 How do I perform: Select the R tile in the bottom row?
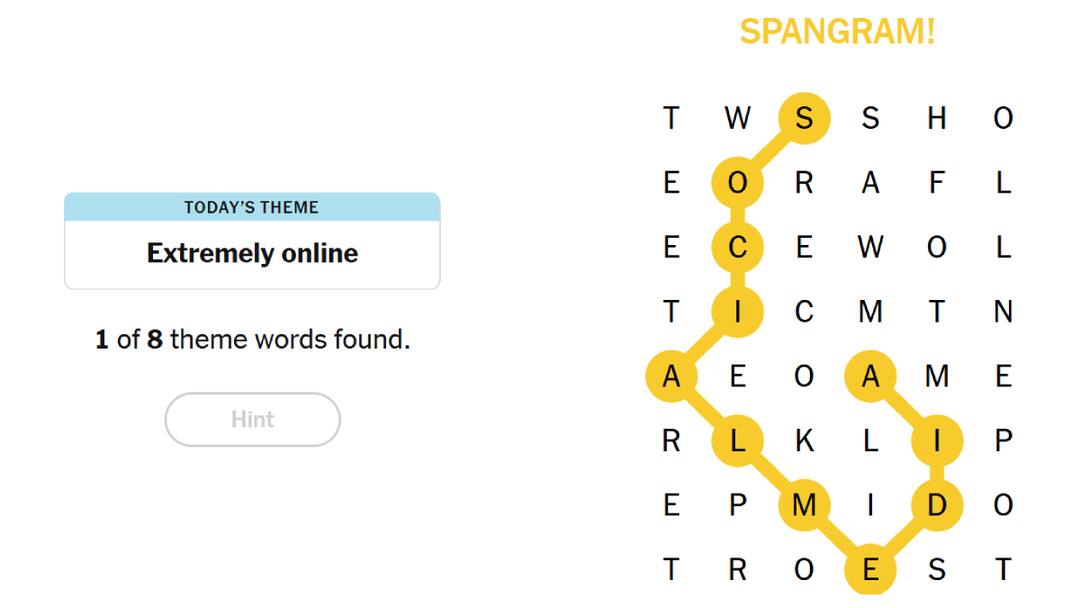click(738, 569)
